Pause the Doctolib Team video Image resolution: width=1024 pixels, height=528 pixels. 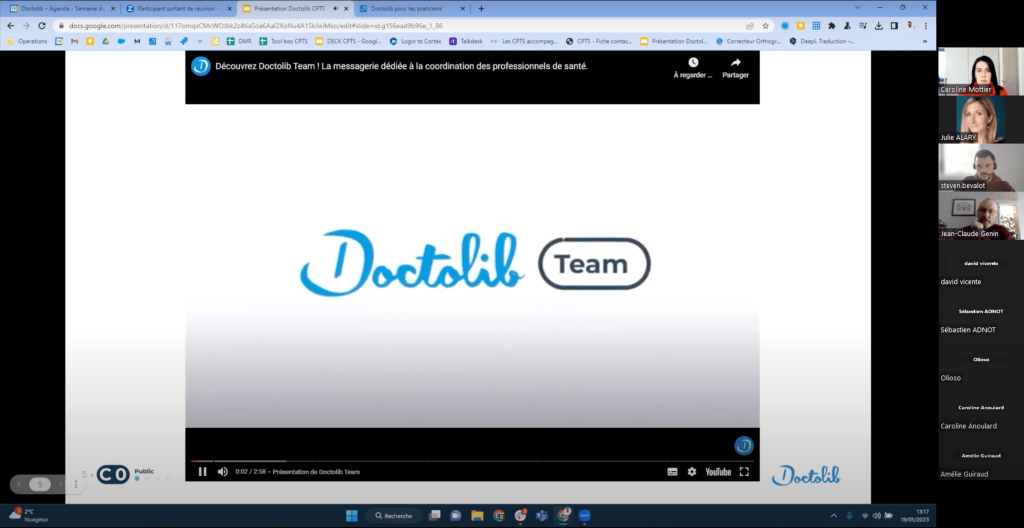202,472
